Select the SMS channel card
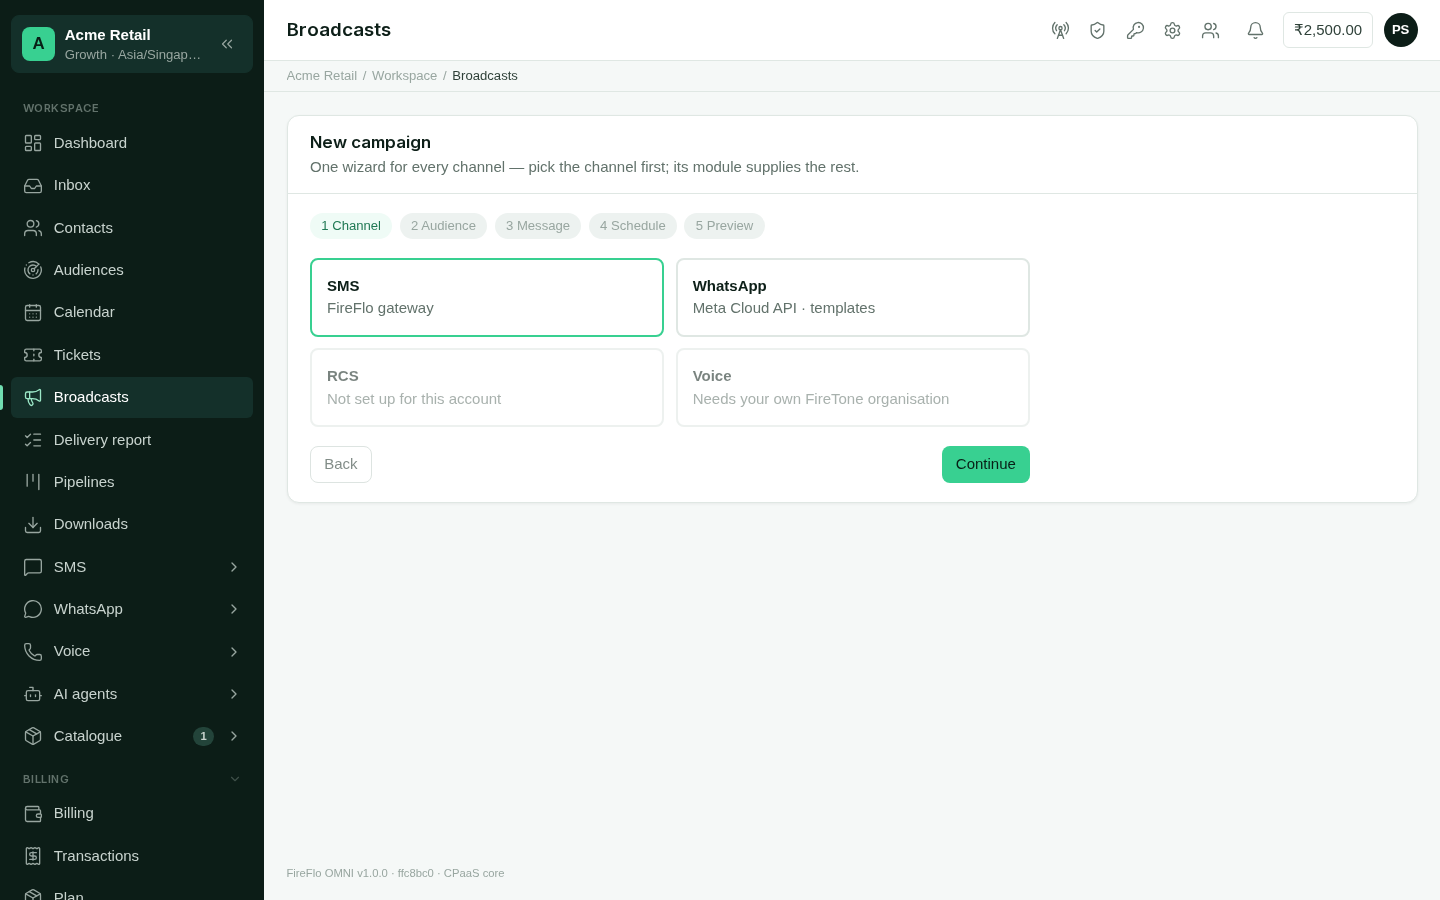Viewport: 1440px width, 900px height. tap(487, 297)
